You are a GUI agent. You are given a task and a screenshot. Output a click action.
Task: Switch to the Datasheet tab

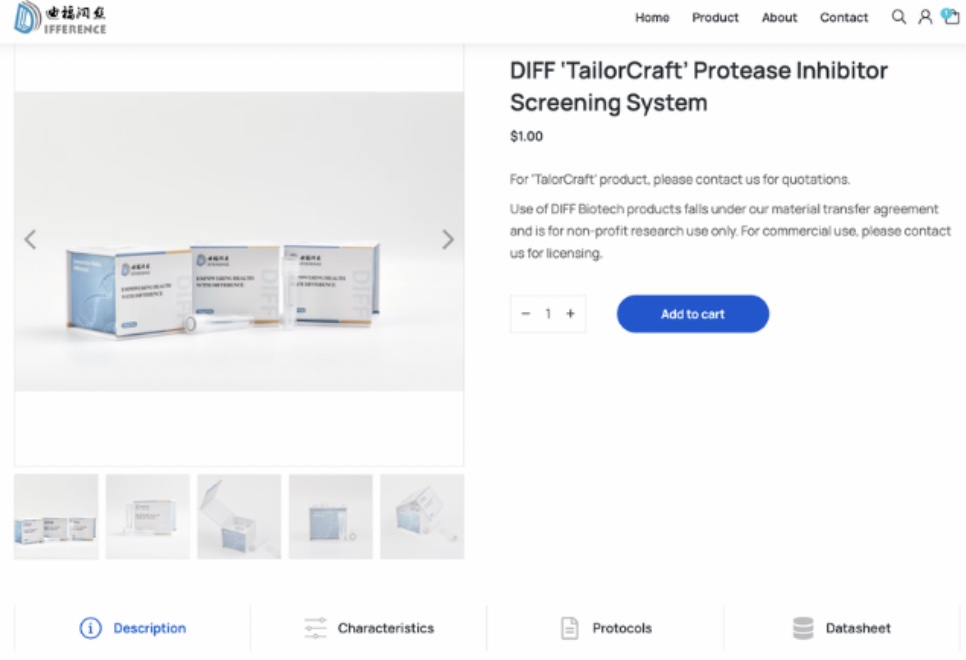point(842,628)
